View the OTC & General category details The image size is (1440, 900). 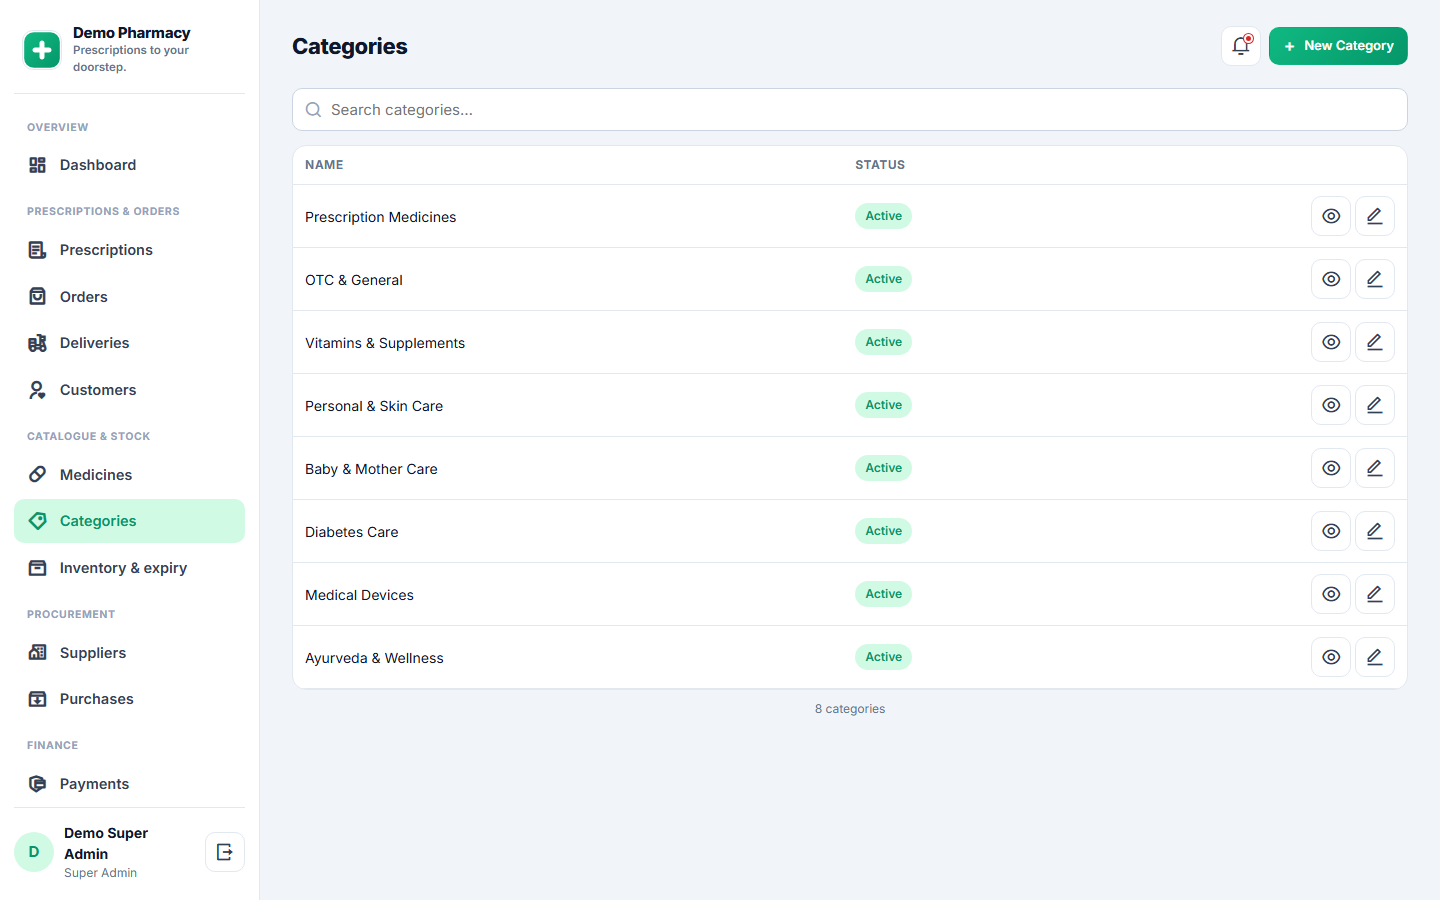pyautogui.click(x=1331, y=279)
